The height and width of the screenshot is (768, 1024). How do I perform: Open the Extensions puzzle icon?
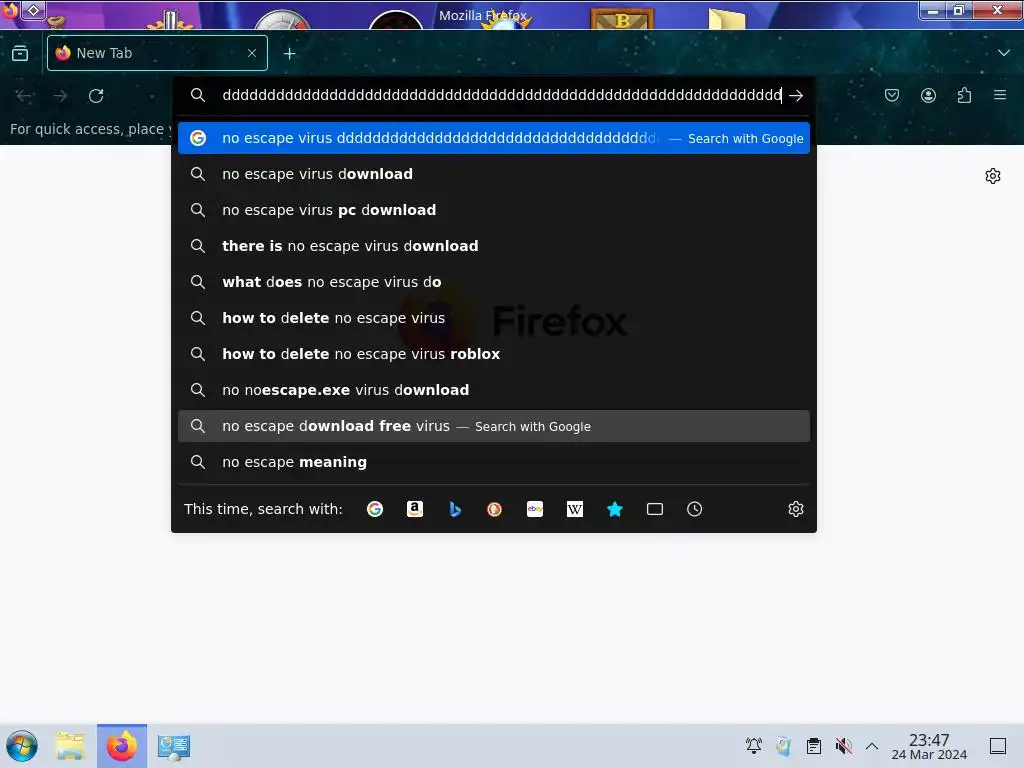964,96
